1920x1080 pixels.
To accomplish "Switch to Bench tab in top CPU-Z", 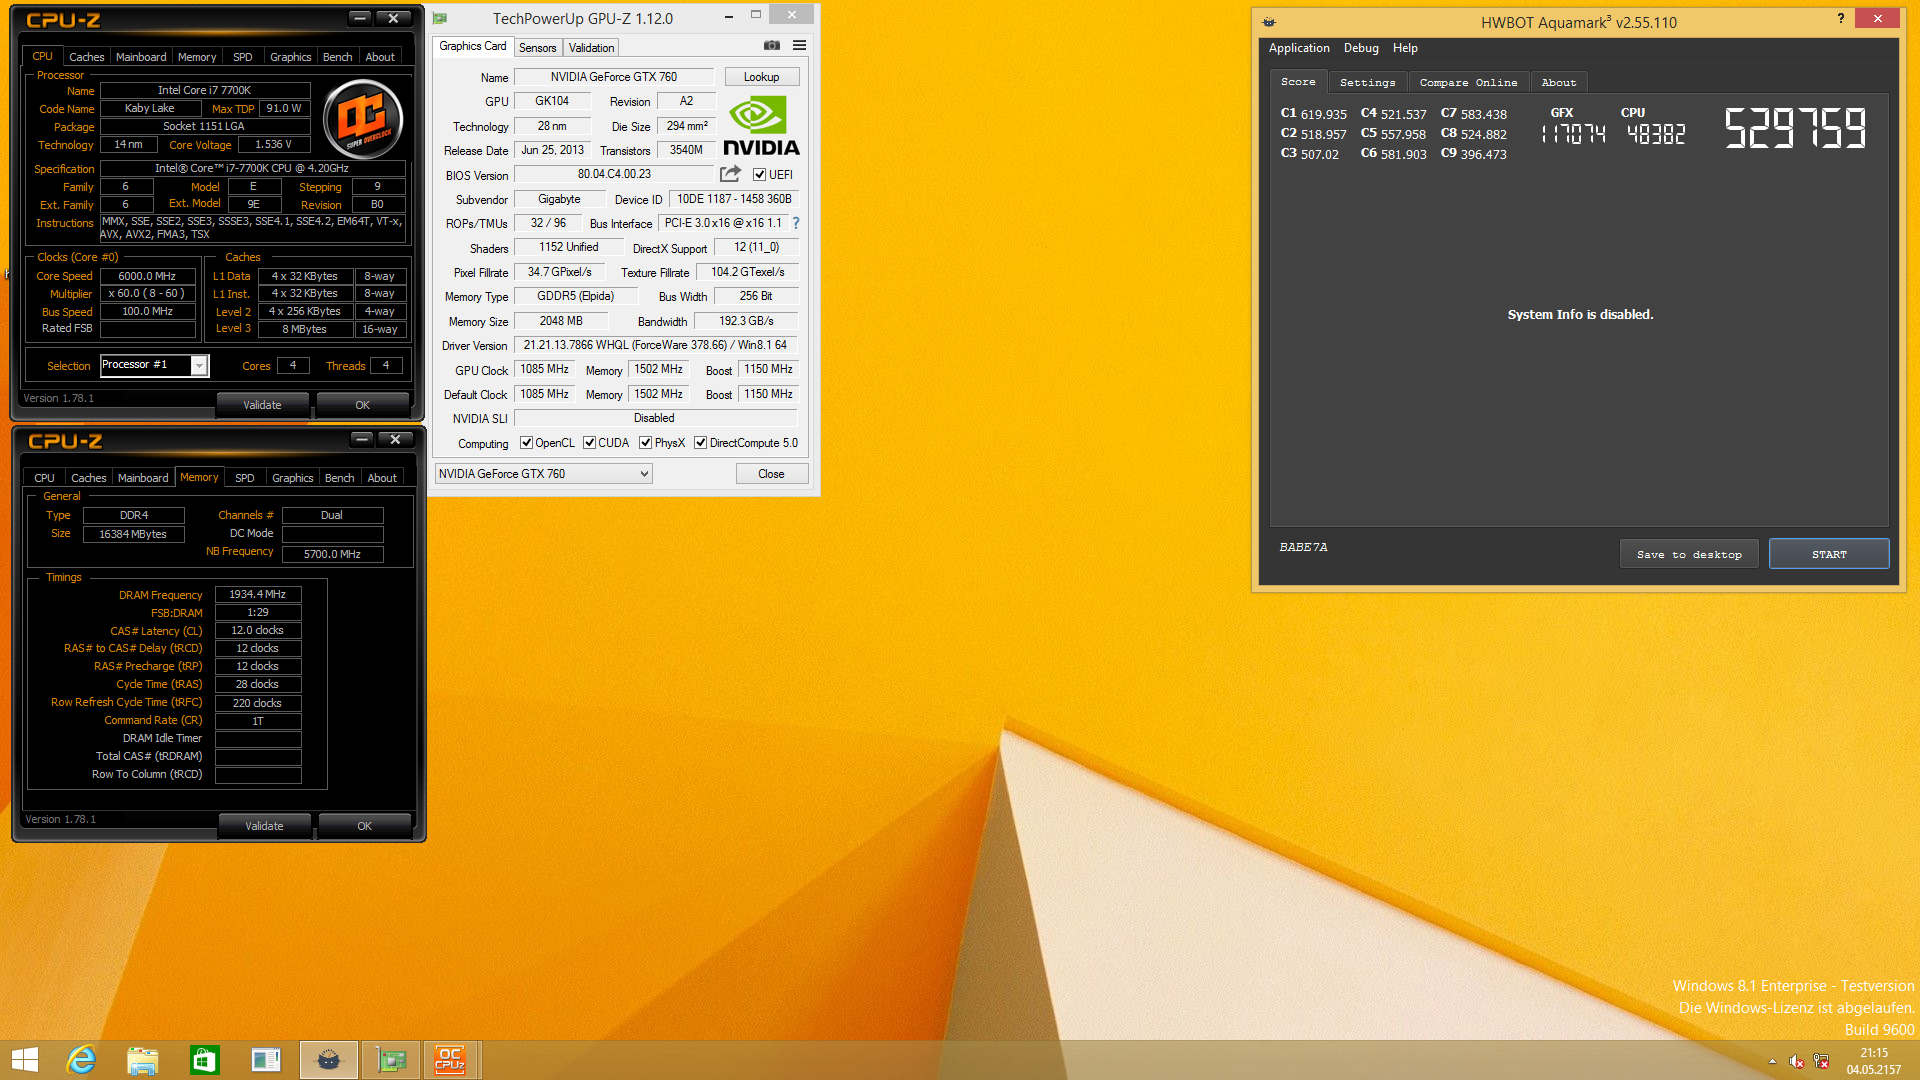I will point(338,57).
